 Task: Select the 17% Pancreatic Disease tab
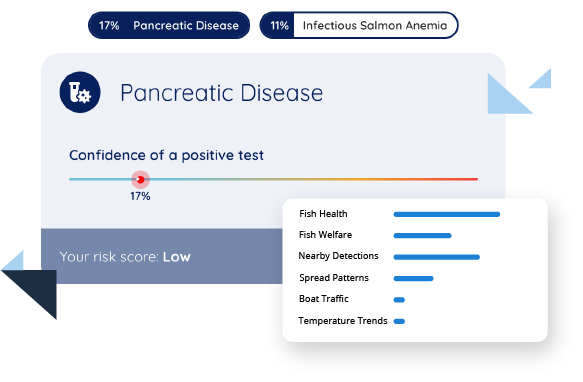point(169,25)
